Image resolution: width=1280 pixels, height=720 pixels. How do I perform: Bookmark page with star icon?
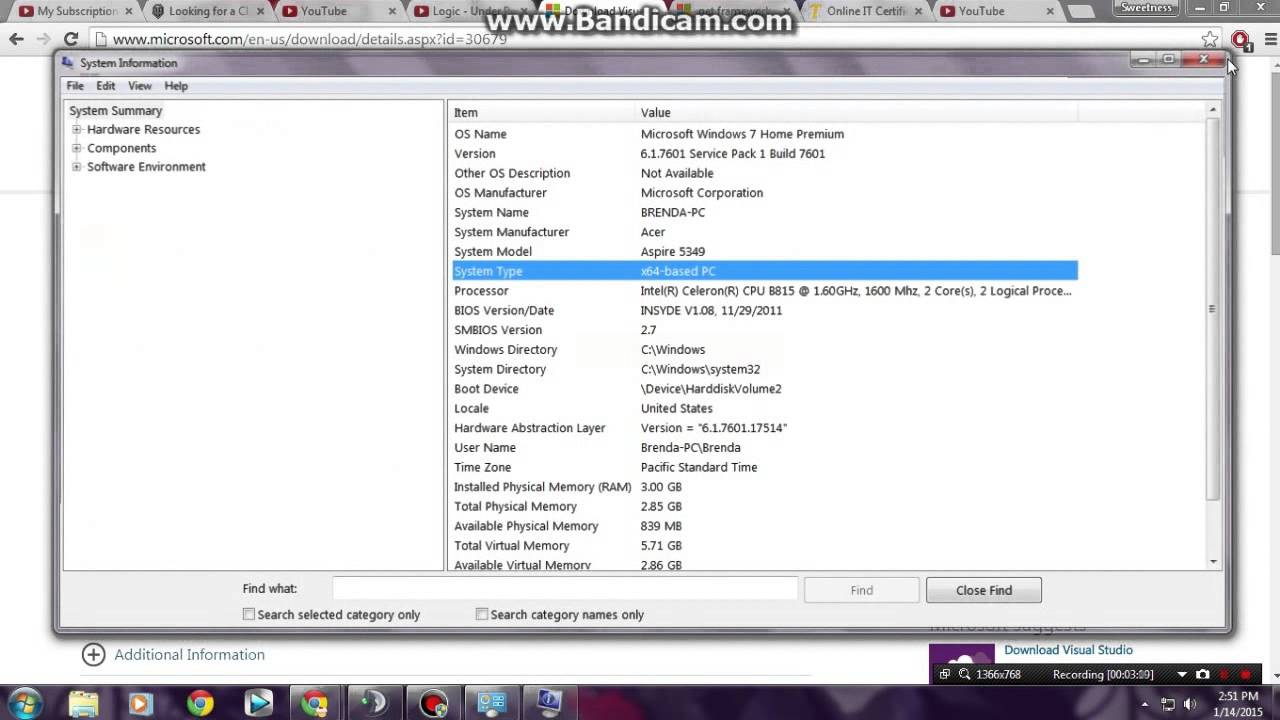(1210, 39)
